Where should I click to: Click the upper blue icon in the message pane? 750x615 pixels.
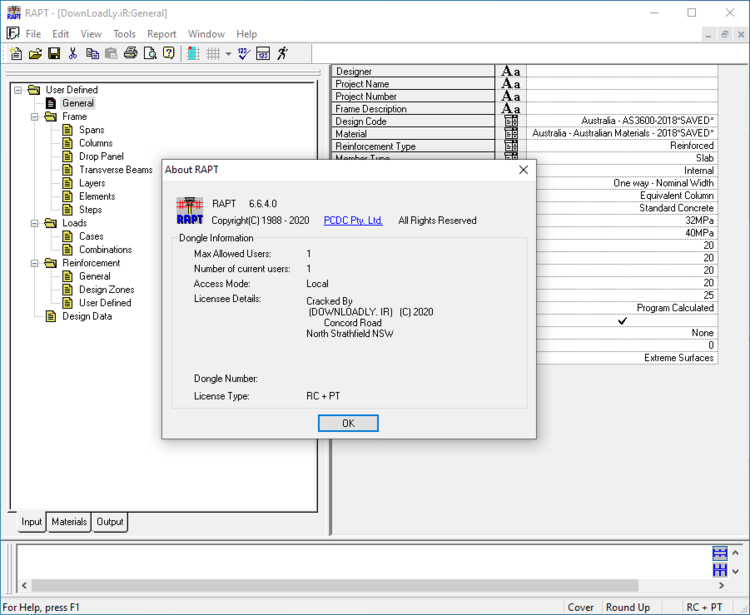point(720,553)
